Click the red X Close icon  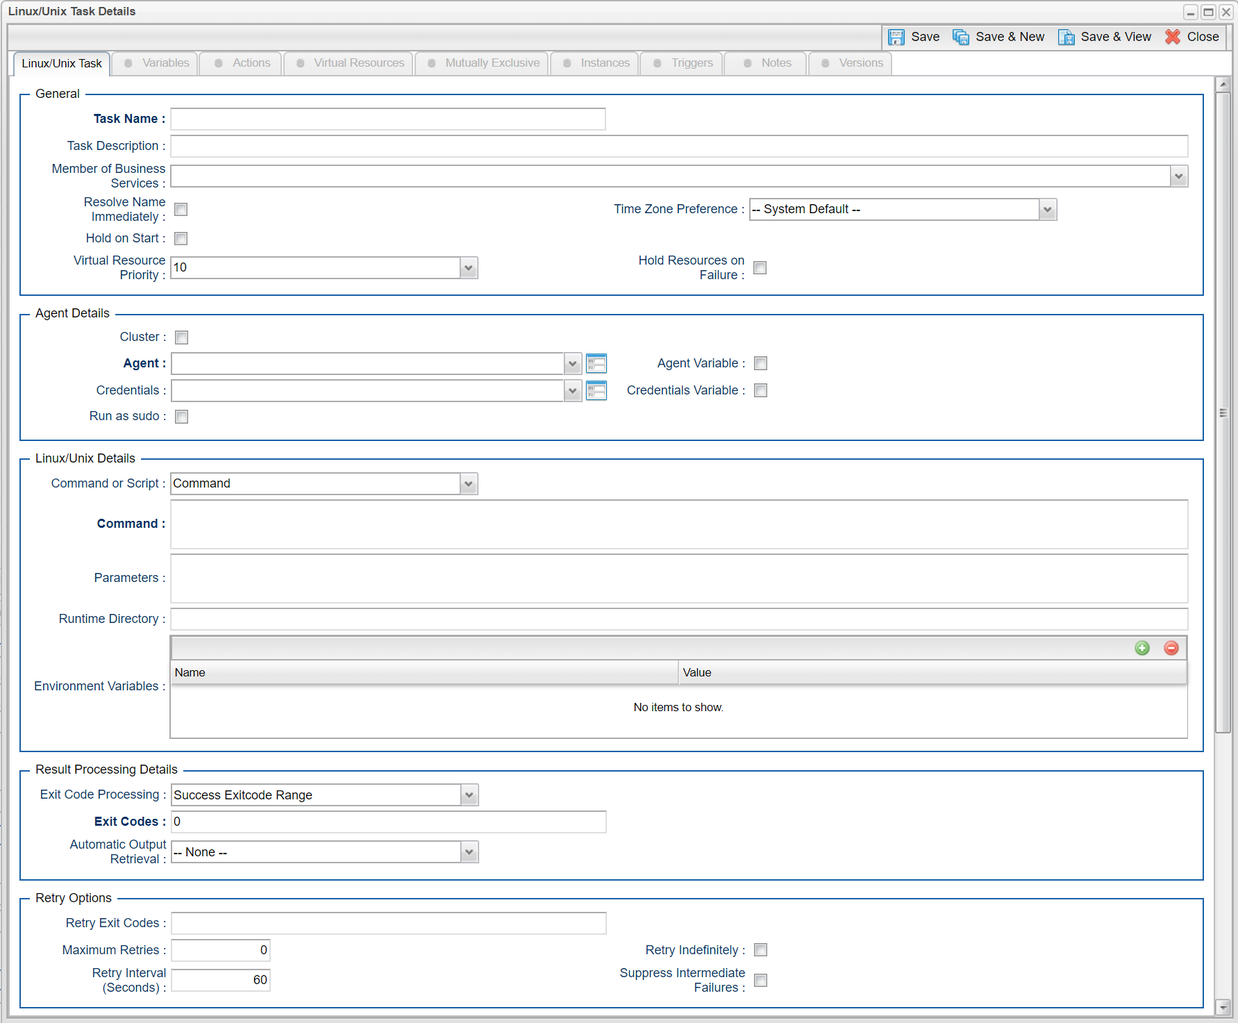tap(1173, 37)
